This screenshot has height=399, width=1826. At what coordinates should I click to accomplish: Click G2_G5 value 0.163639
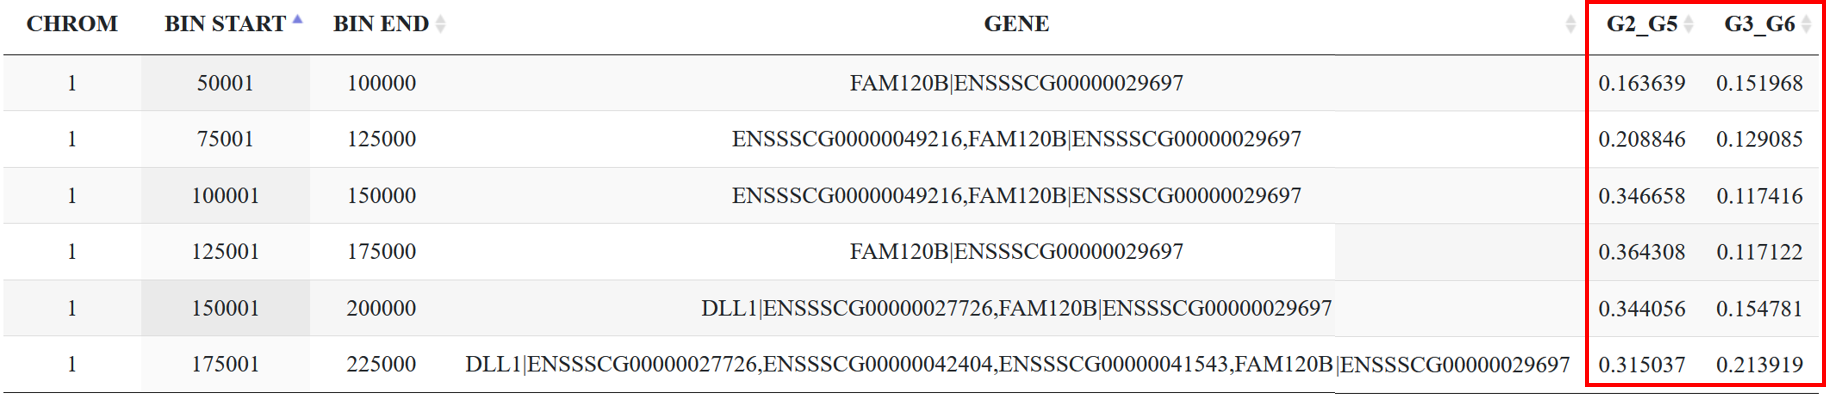point(1641,83)
